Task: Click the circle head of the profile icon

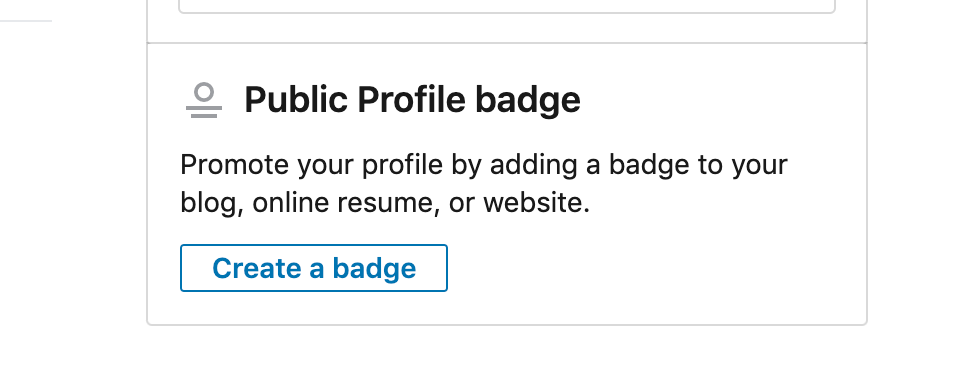Action: tap(203, 93)
